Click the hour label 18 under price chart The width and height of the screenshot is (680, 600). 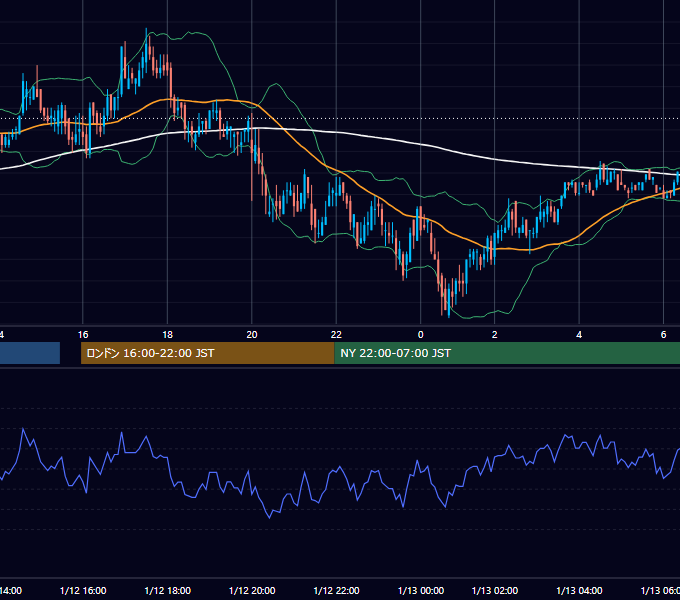point(167,335)
